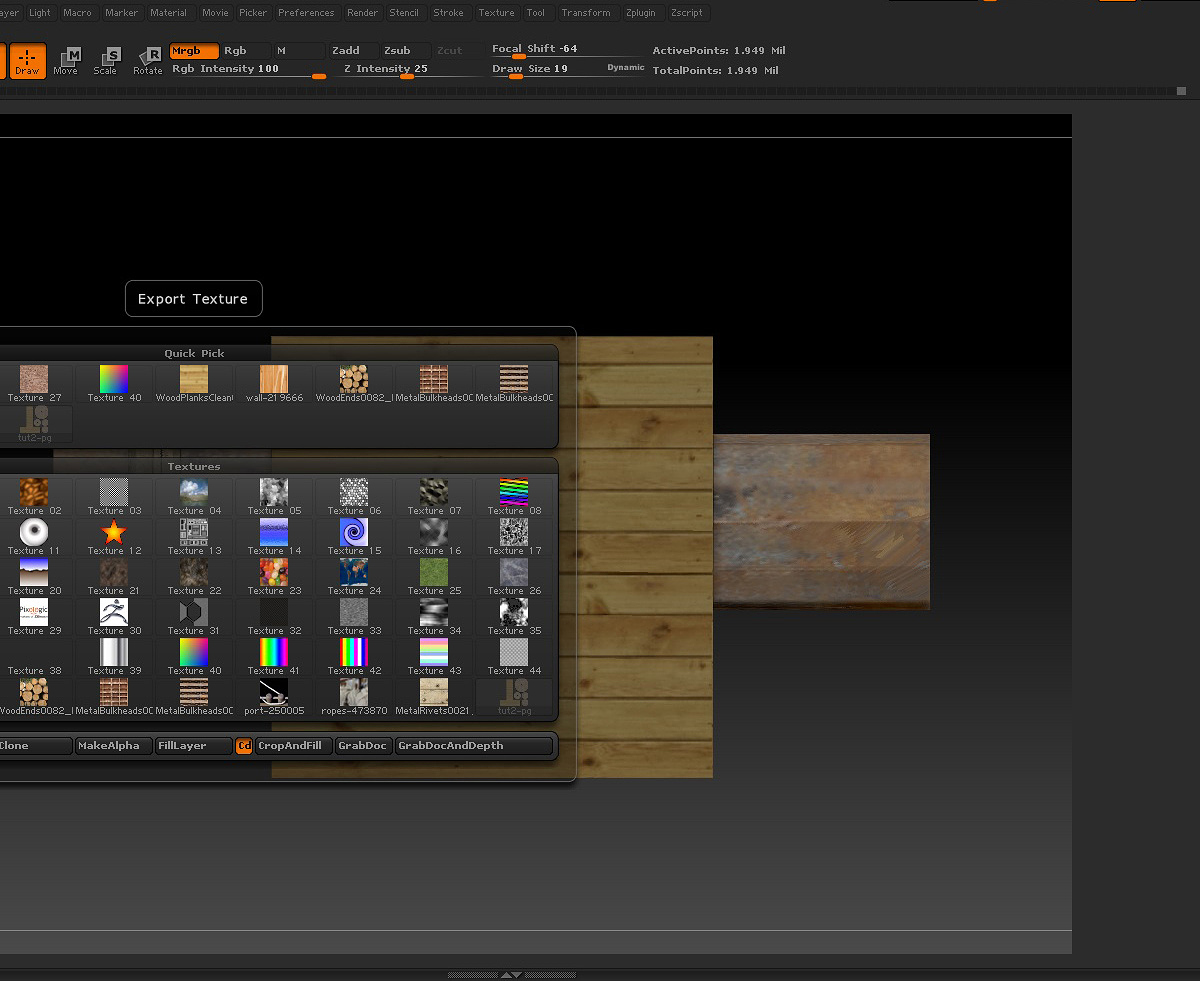Image resolution: width=1200 pixels, height=981 pixels.
Task: Pick Texture 27 from Quick Pick
Action: [34, 384]
